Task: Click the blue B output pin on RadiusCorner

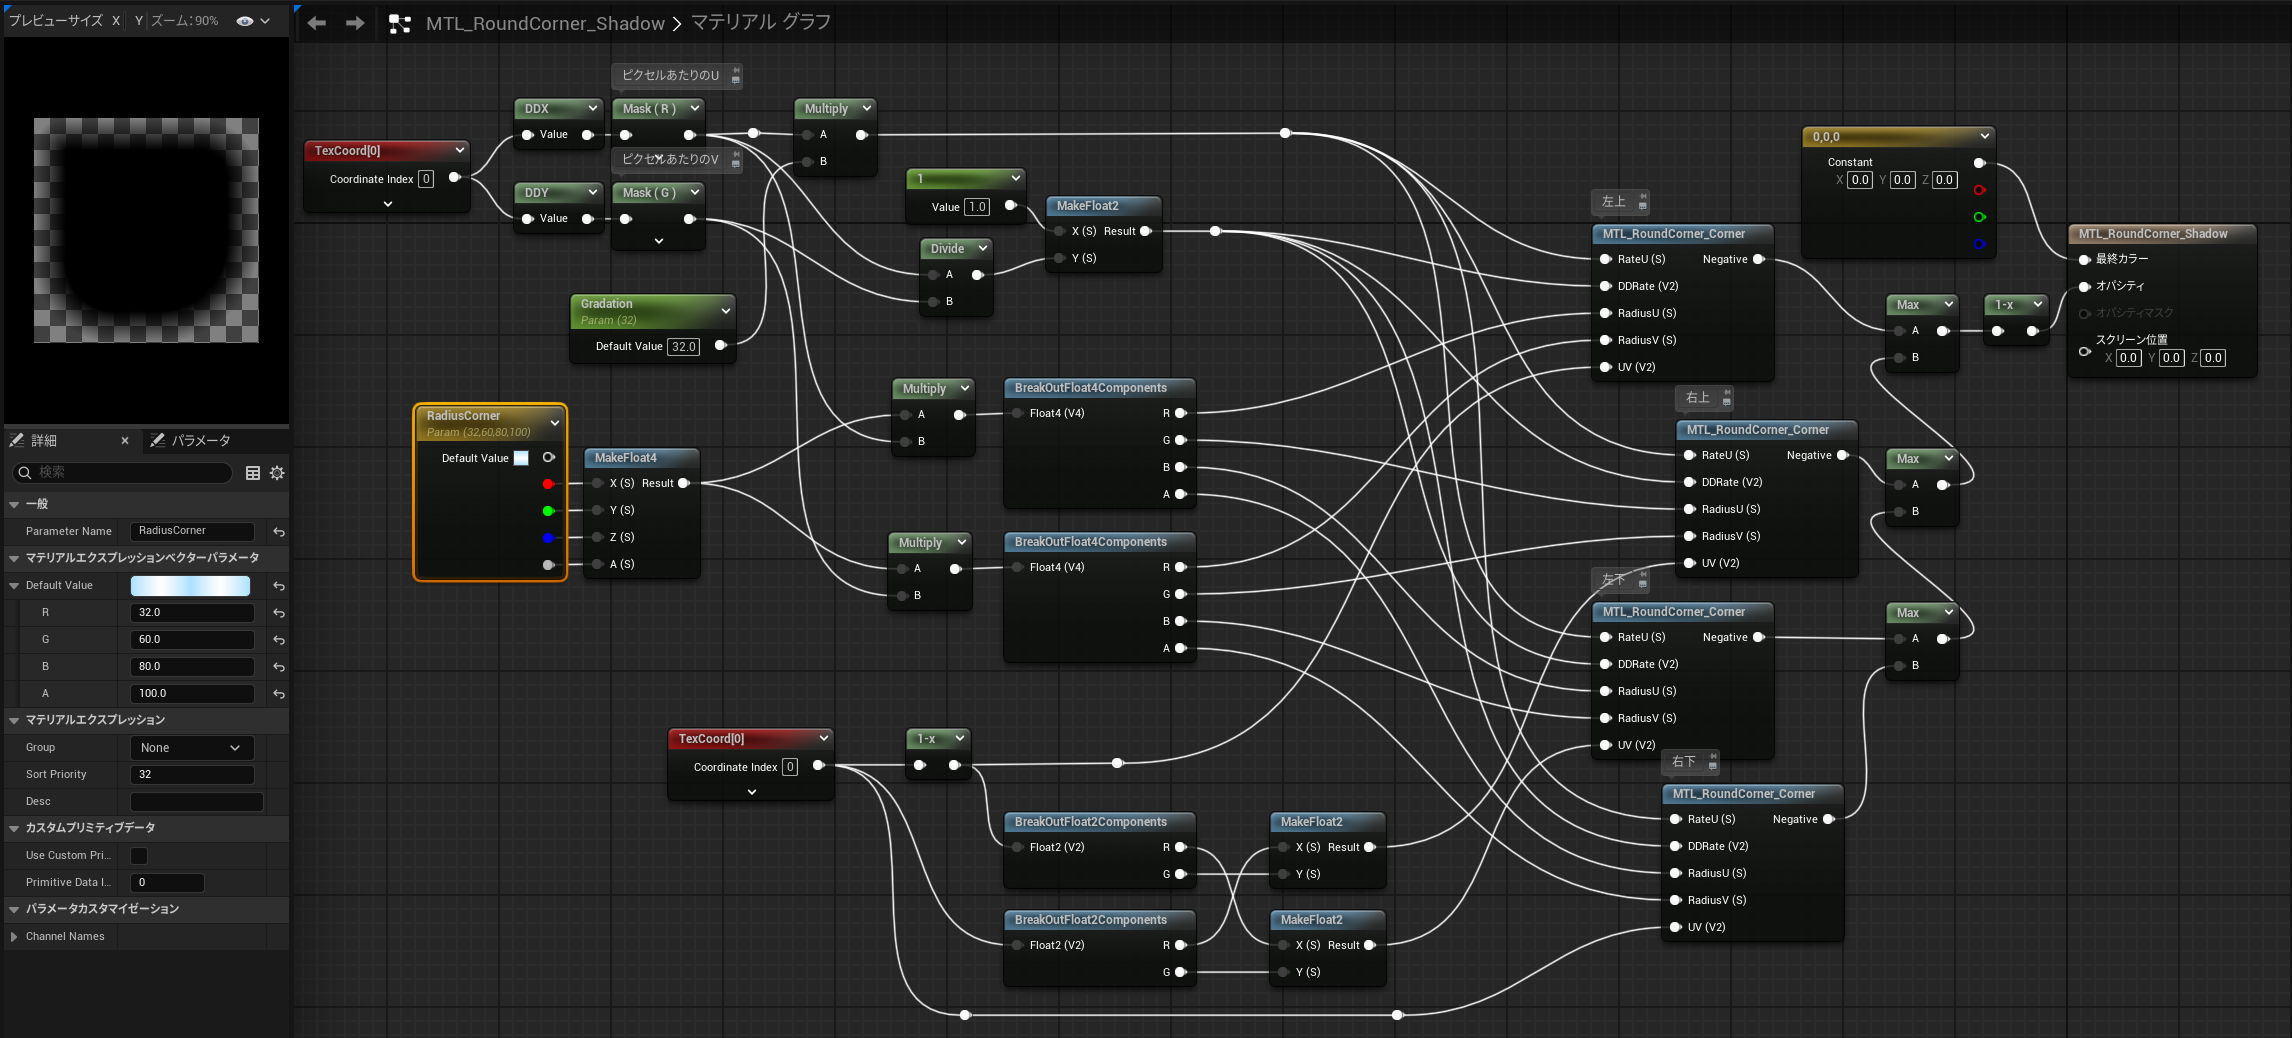Action: (548, 538)
